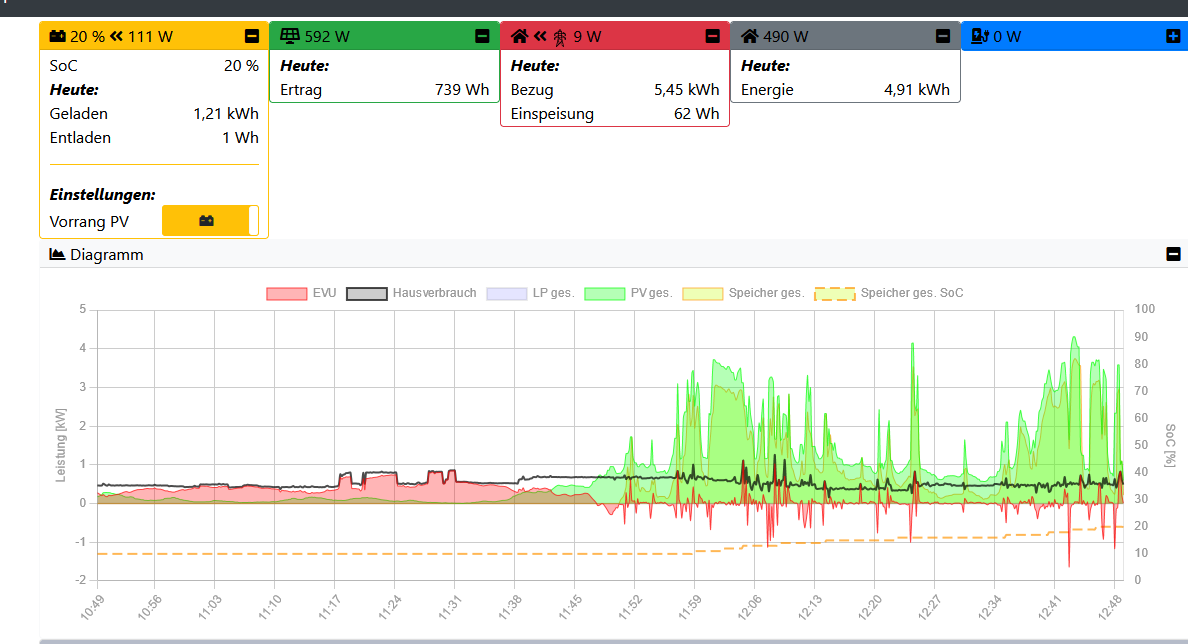
Task: Click the chart icon beside Diagramm
Action: click(x=57, y=255)
